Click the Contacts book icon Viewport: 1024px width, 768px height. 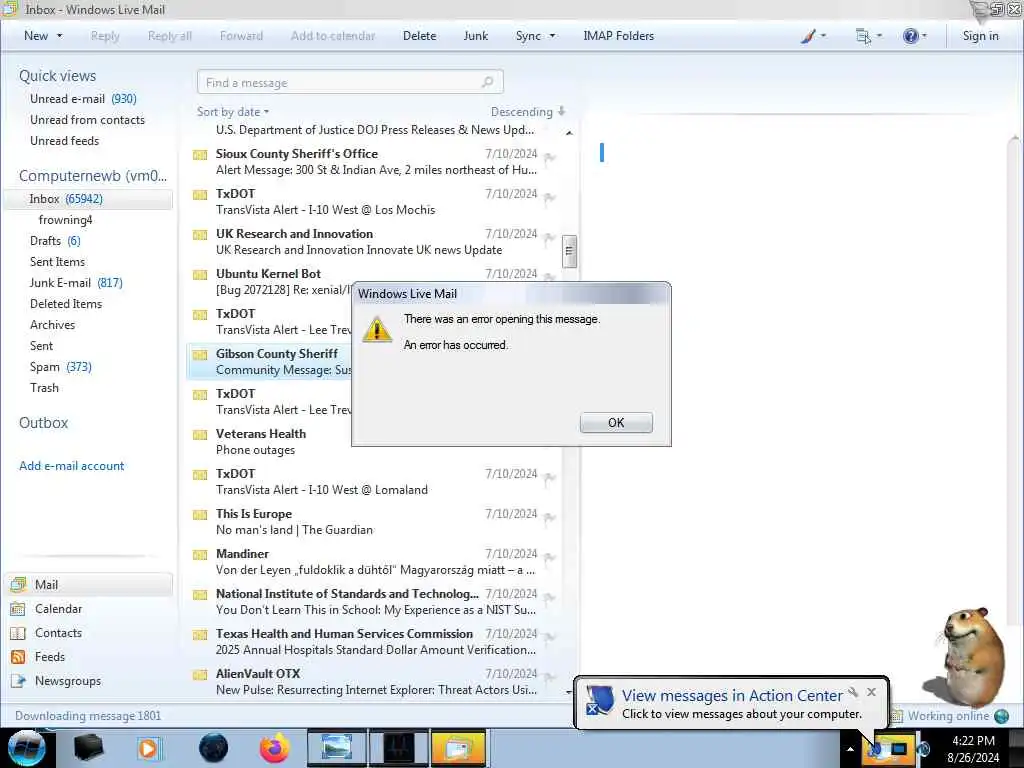point(18,633)
